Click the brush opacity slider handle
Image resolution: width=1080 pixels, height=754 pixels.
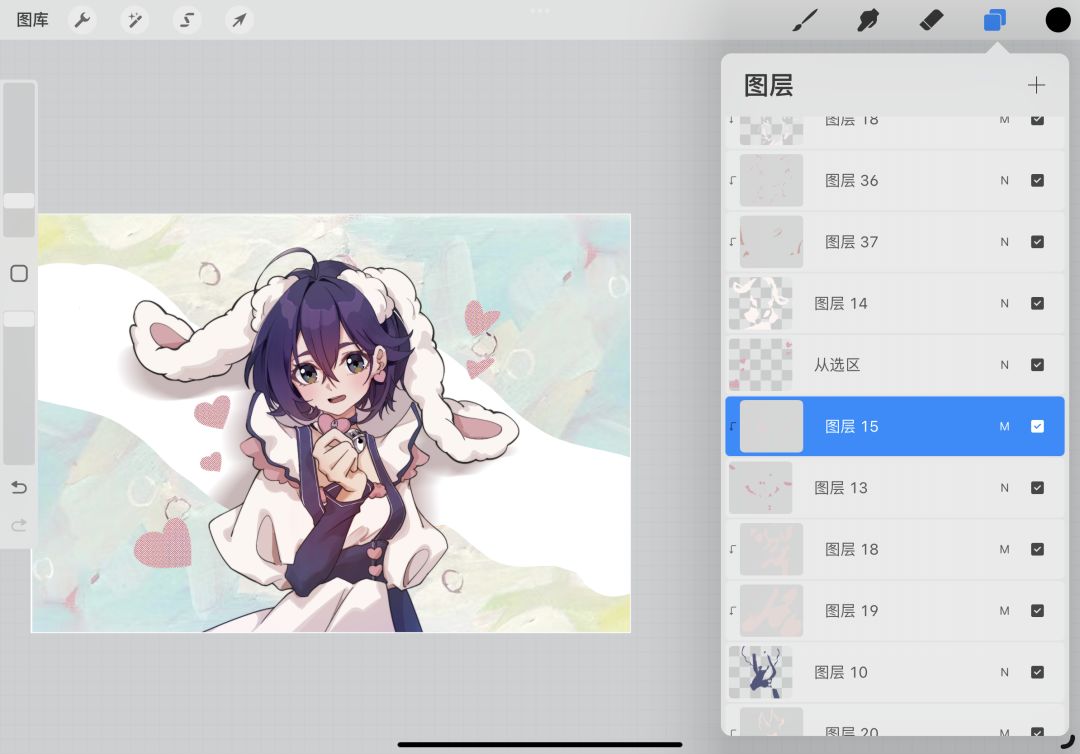pos(19,319)
